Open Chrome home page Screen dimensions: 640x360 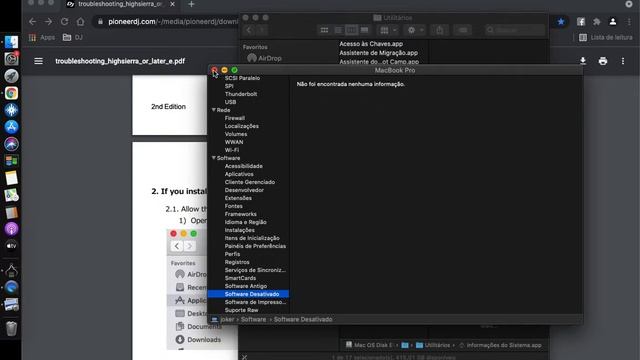pos(80,22)
